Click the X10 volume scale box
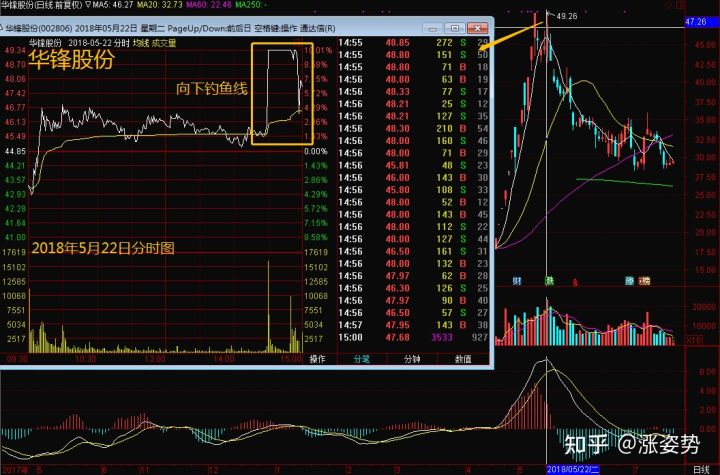Screen dimensions: 720x475 pyautogui.click(x=693, y=340)
